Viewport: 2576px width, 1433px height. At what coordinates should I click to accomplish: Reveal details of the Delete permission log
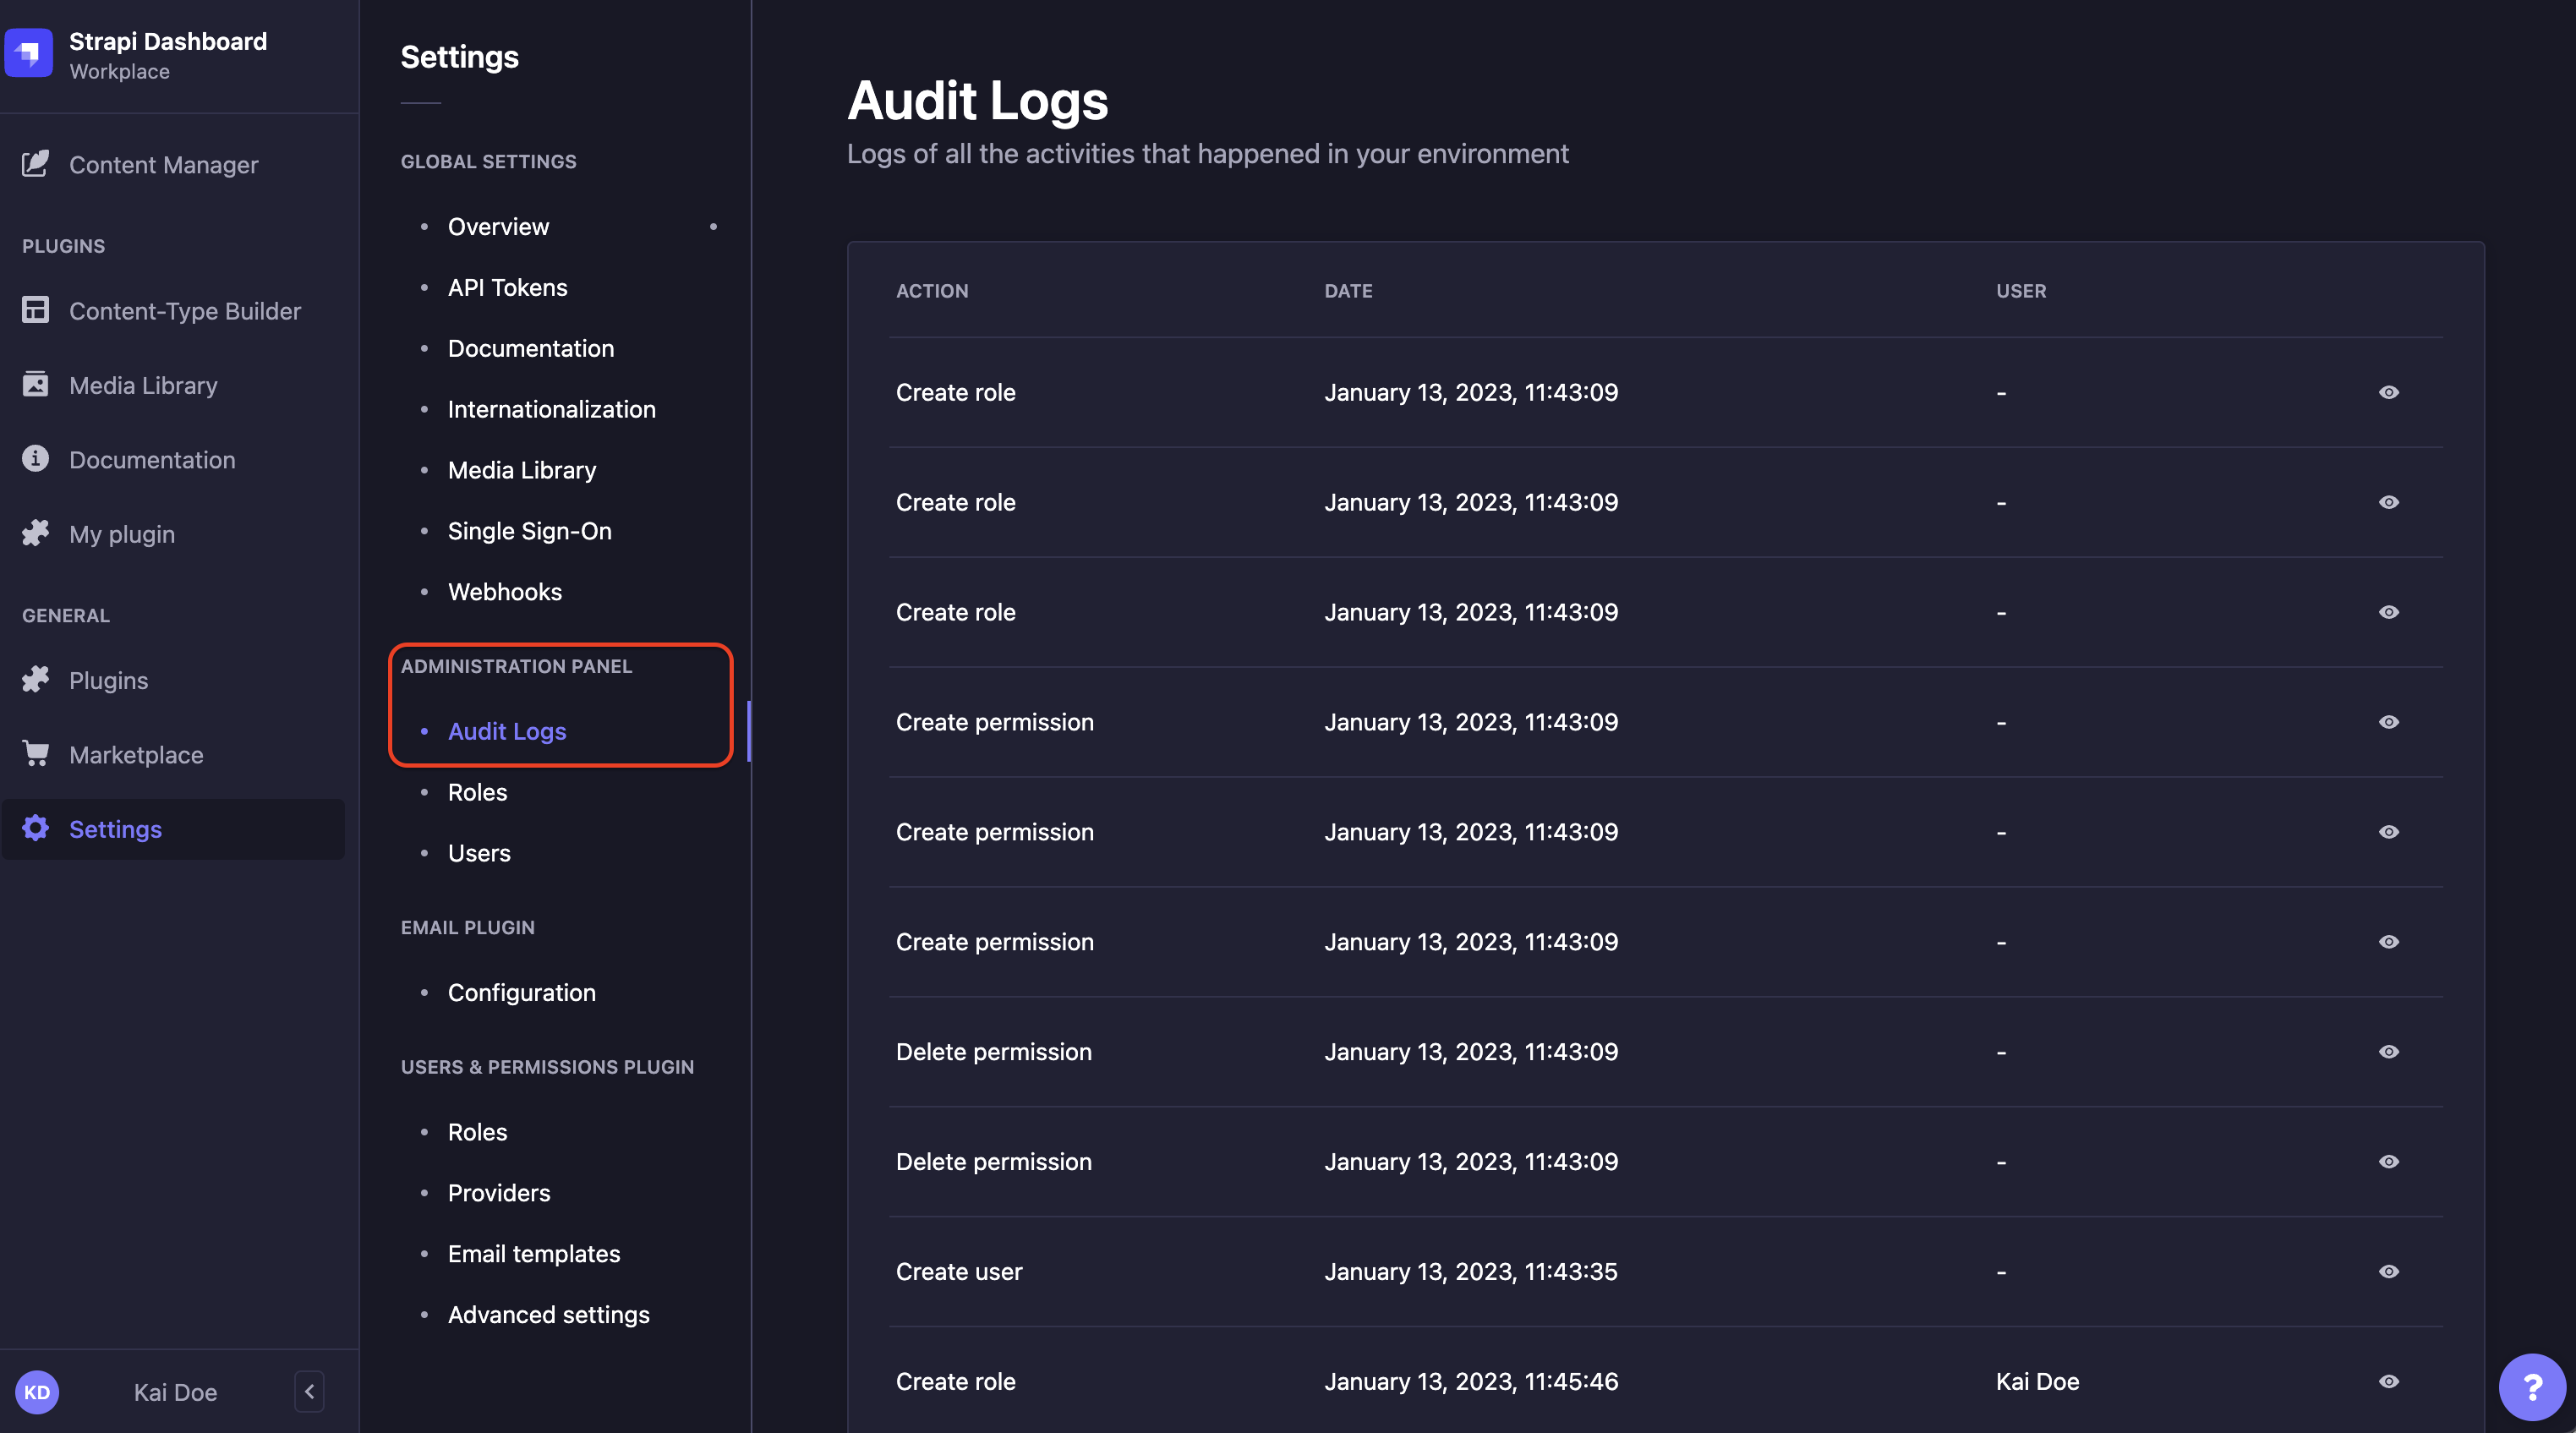coord(2389,1051)
